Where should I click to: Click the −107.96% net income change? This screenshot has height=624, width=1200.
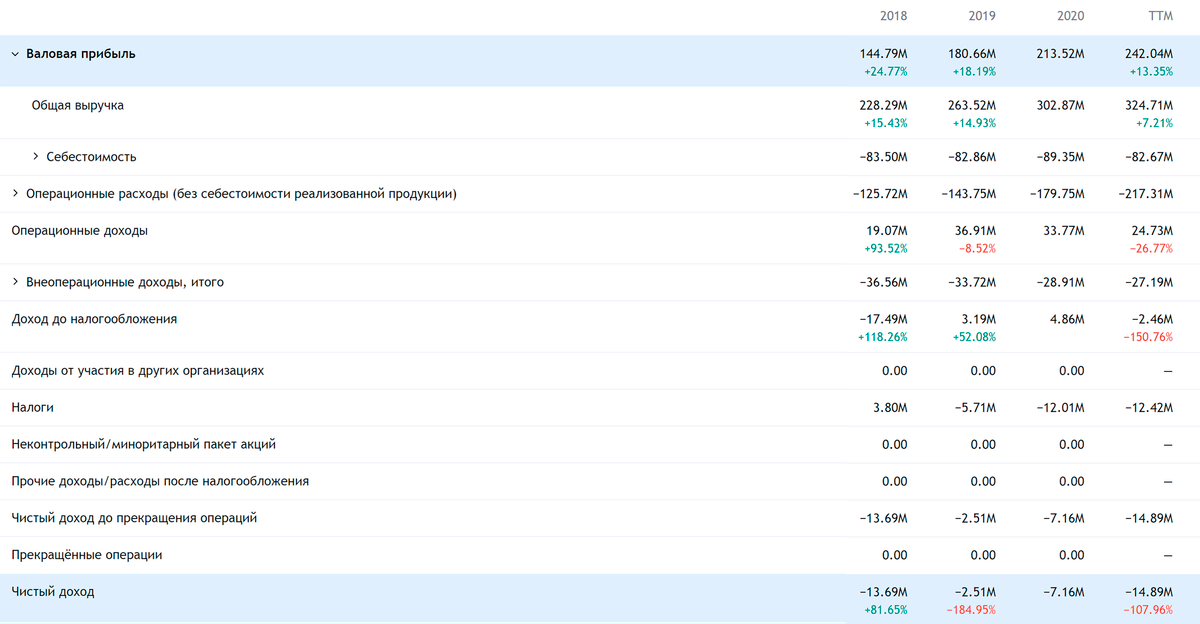1148,609
